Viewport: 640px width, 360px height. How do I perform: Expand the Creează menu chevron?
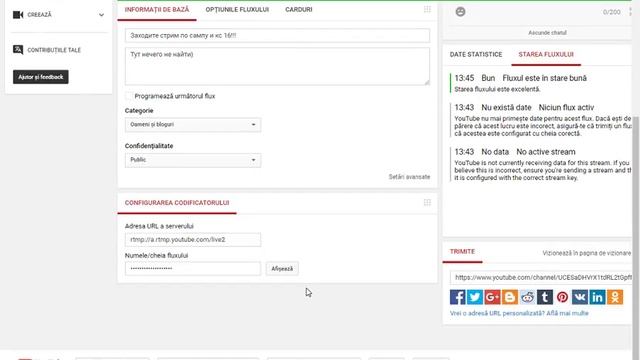101,15
